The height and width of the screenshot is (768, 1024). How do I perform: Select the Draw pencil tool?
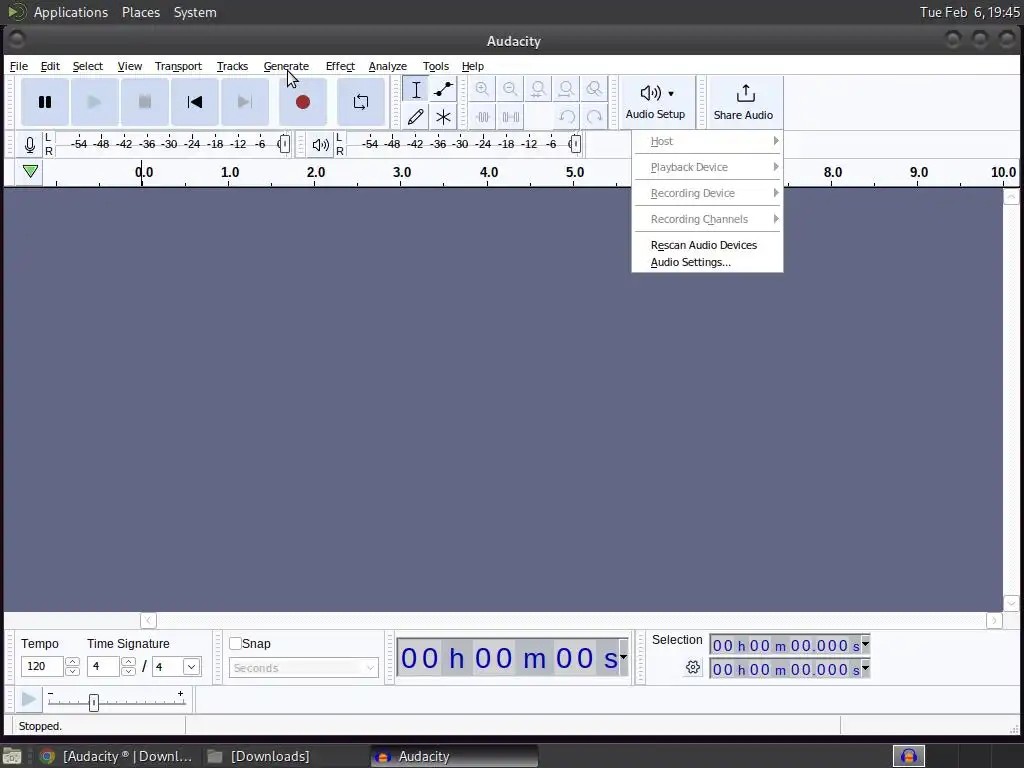415,117
